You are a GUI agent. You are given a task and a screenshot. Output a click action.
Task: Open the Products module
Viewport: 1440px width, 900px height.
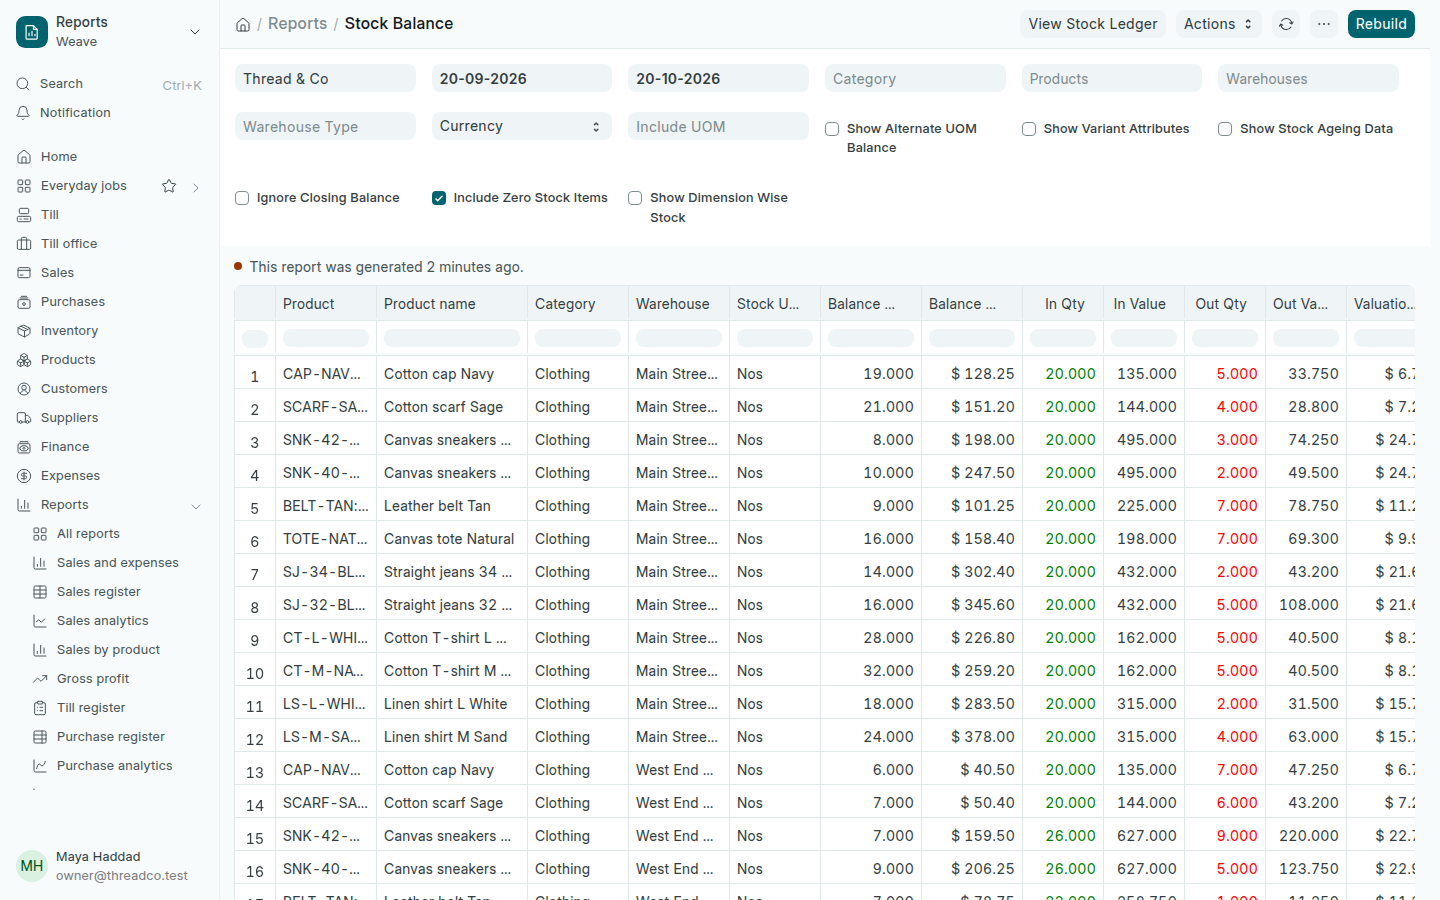pos(109,360)
